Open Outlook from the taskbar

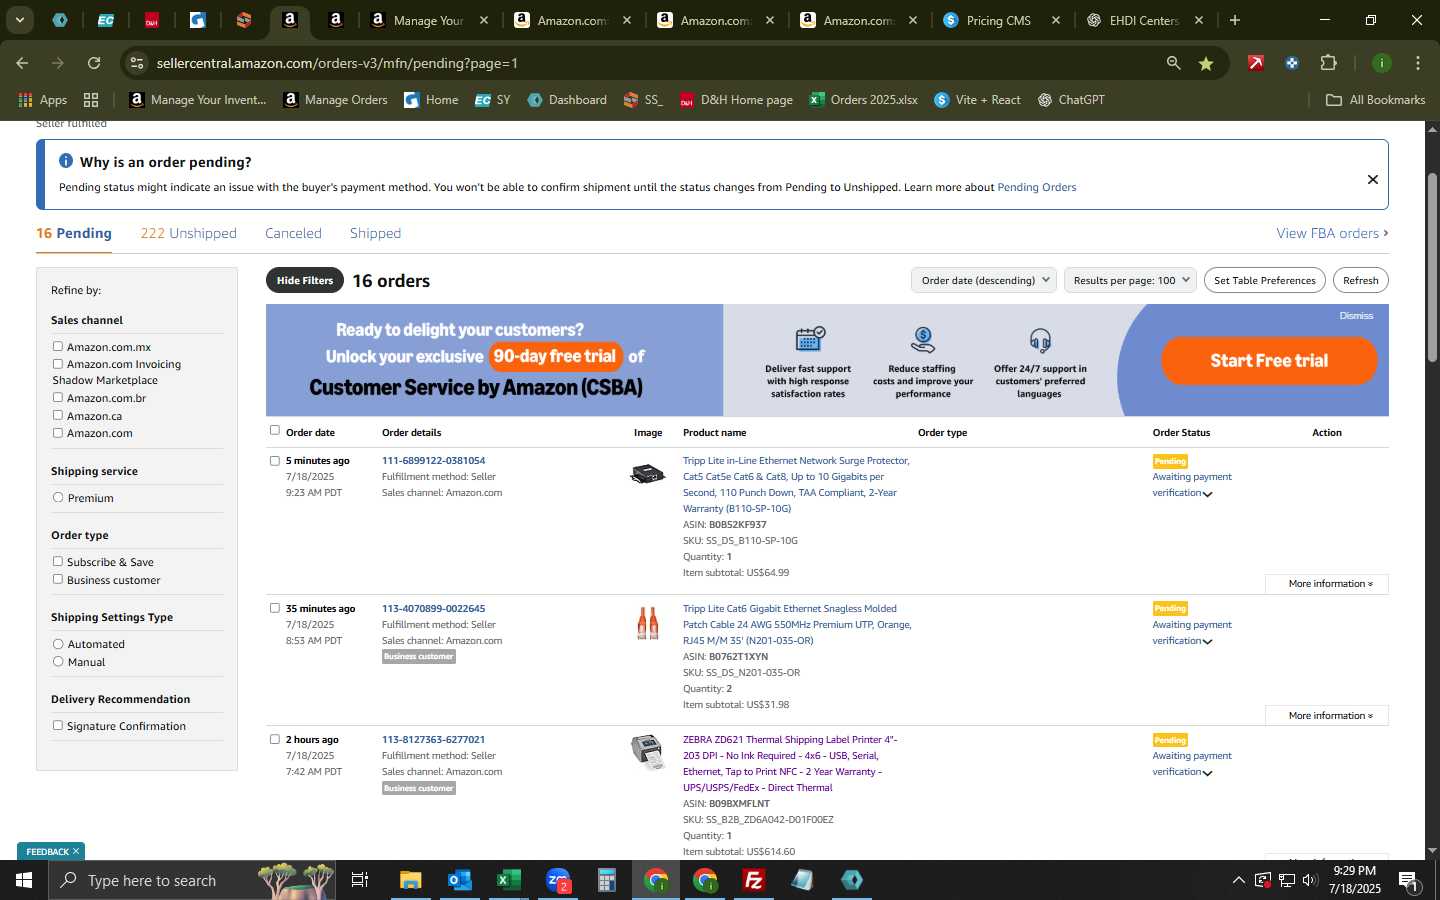(459, 880)
